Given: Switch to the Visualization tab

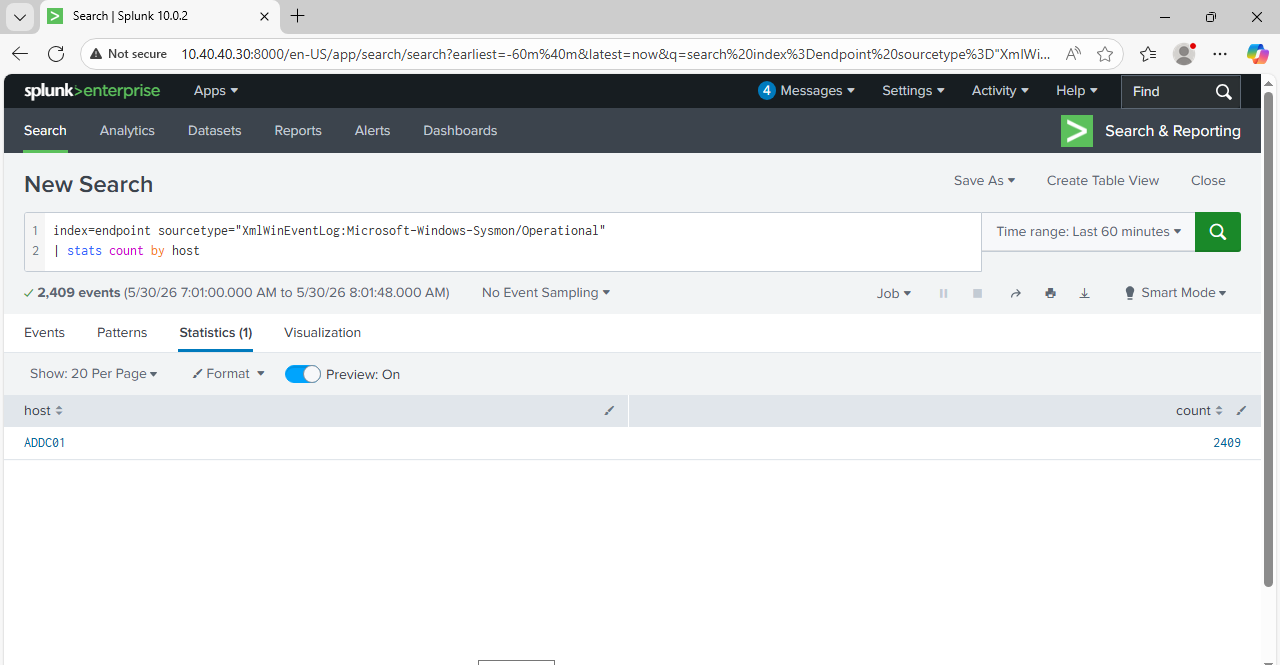Looking at the screenshot, I should click(322, 333).
